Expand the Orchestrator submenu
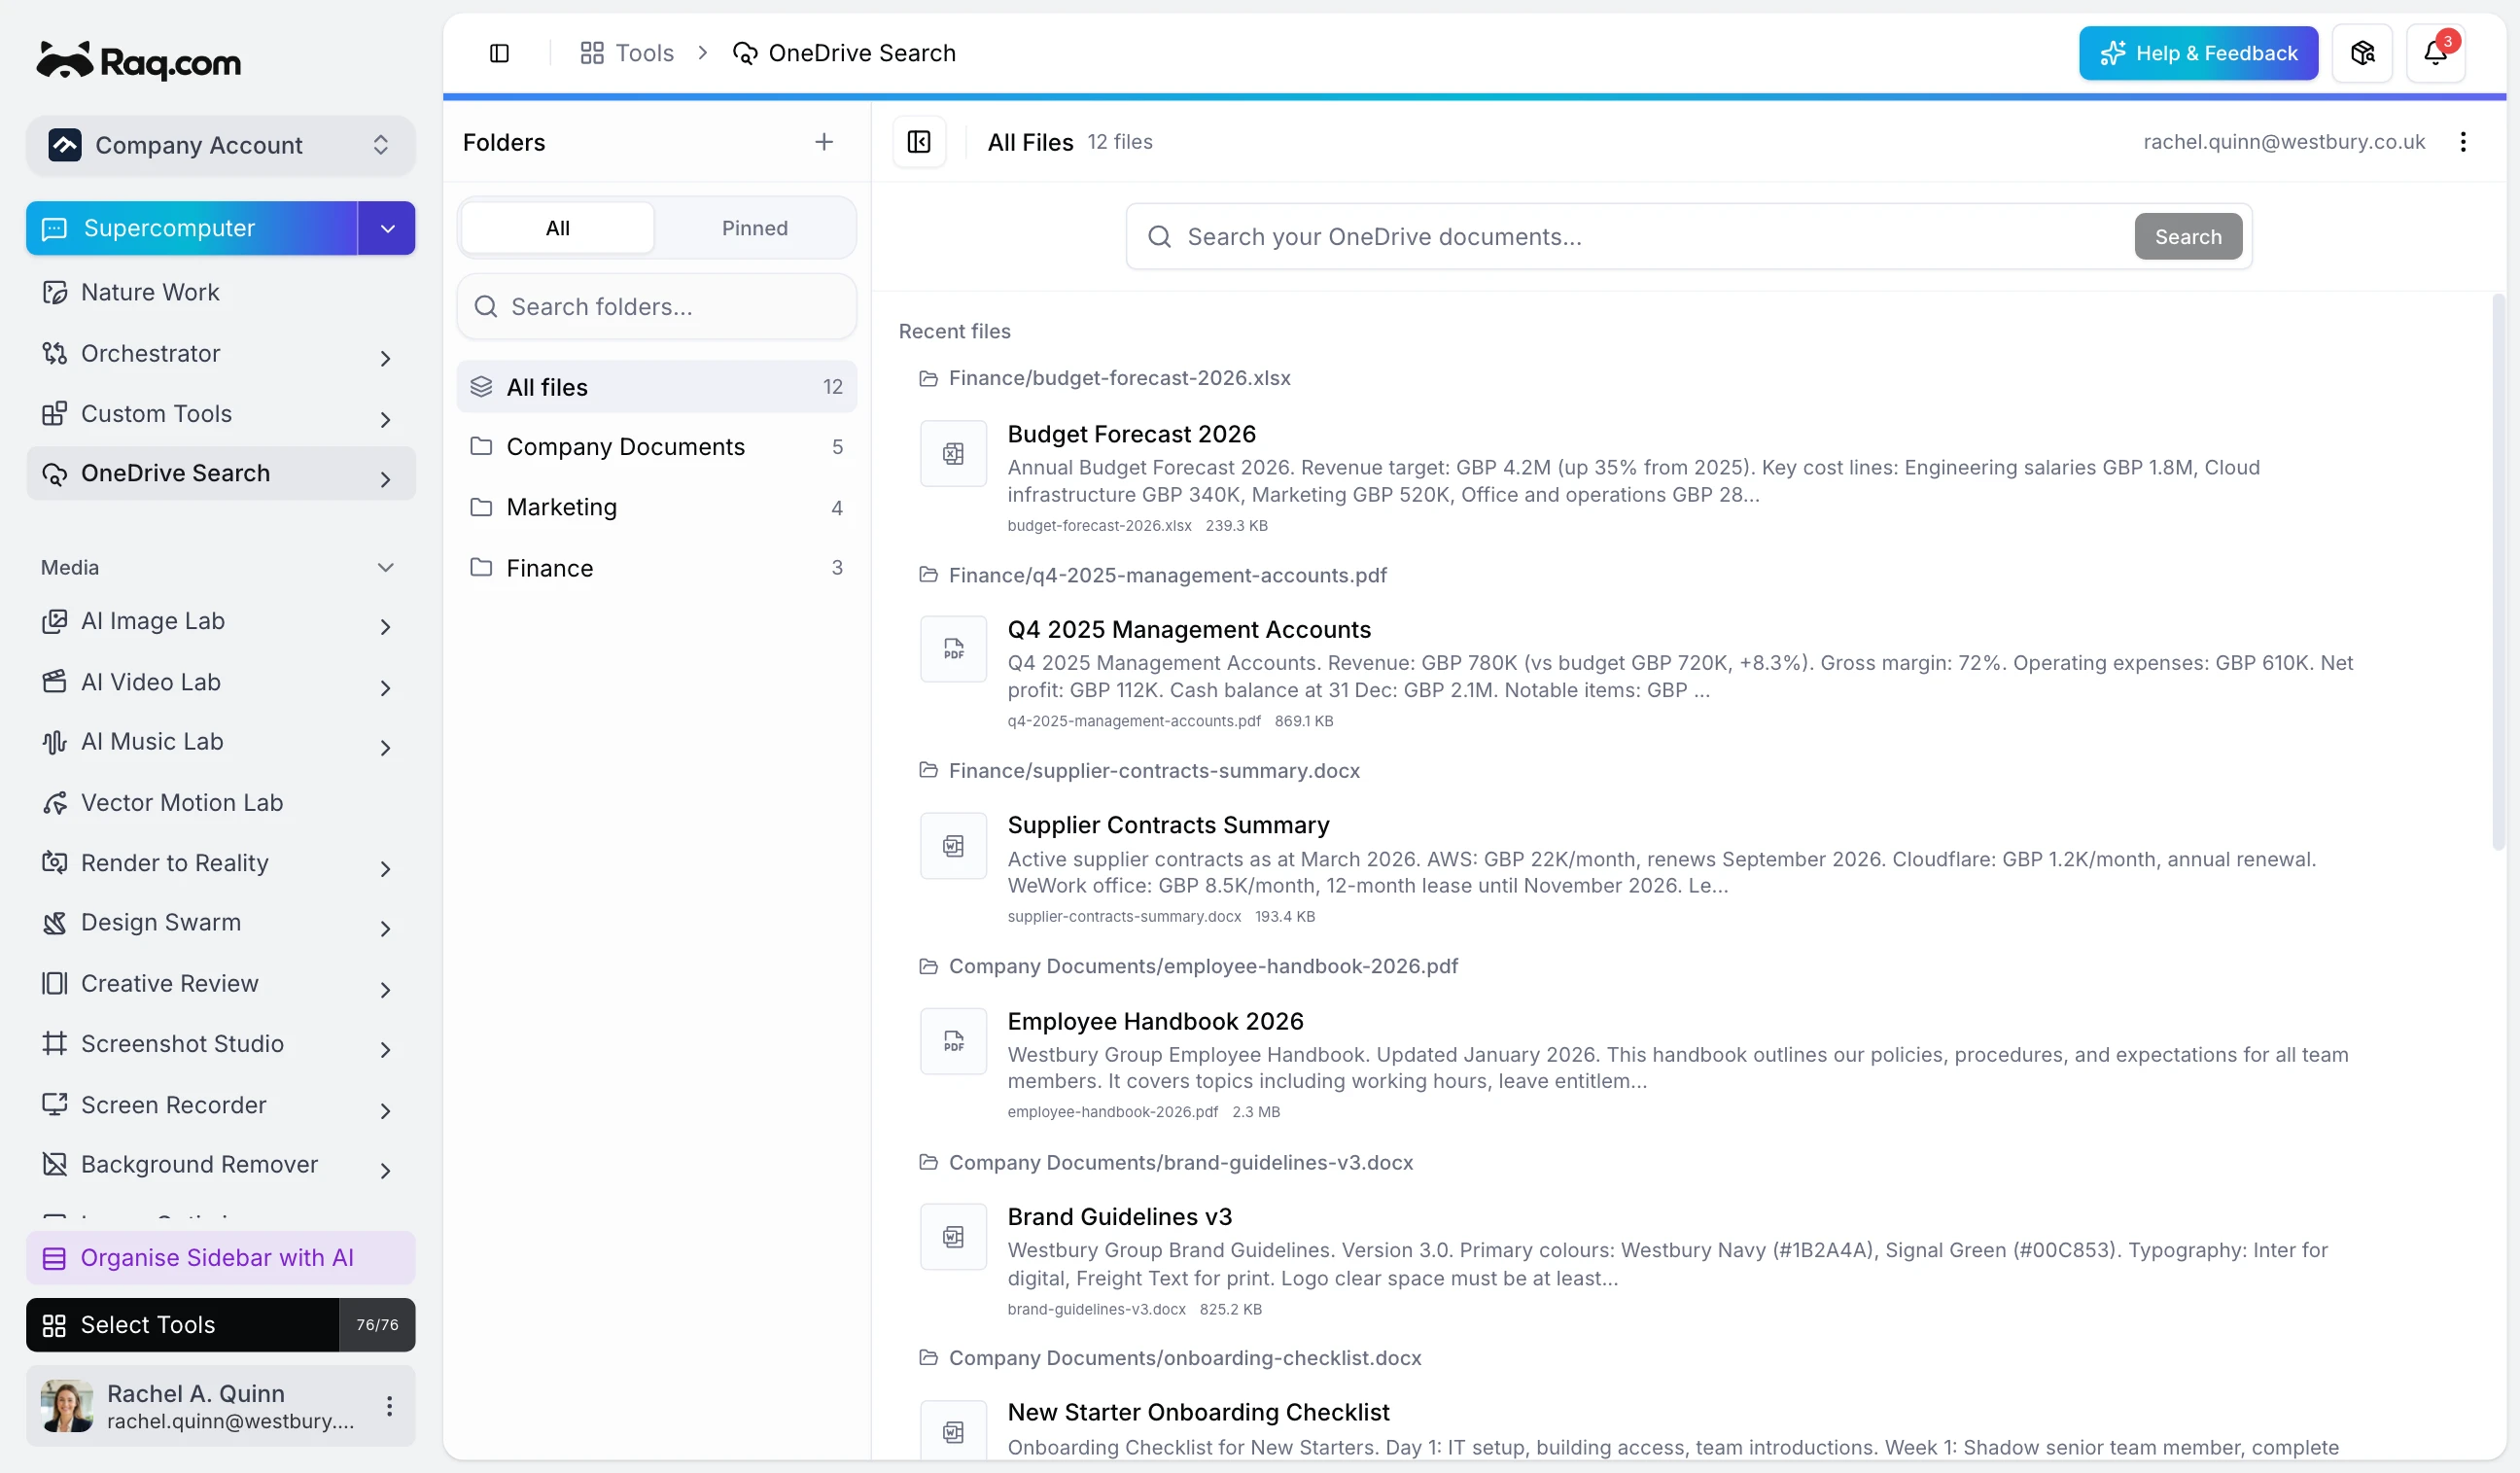The image size is (2520, 1473). [x=385, y=357]
